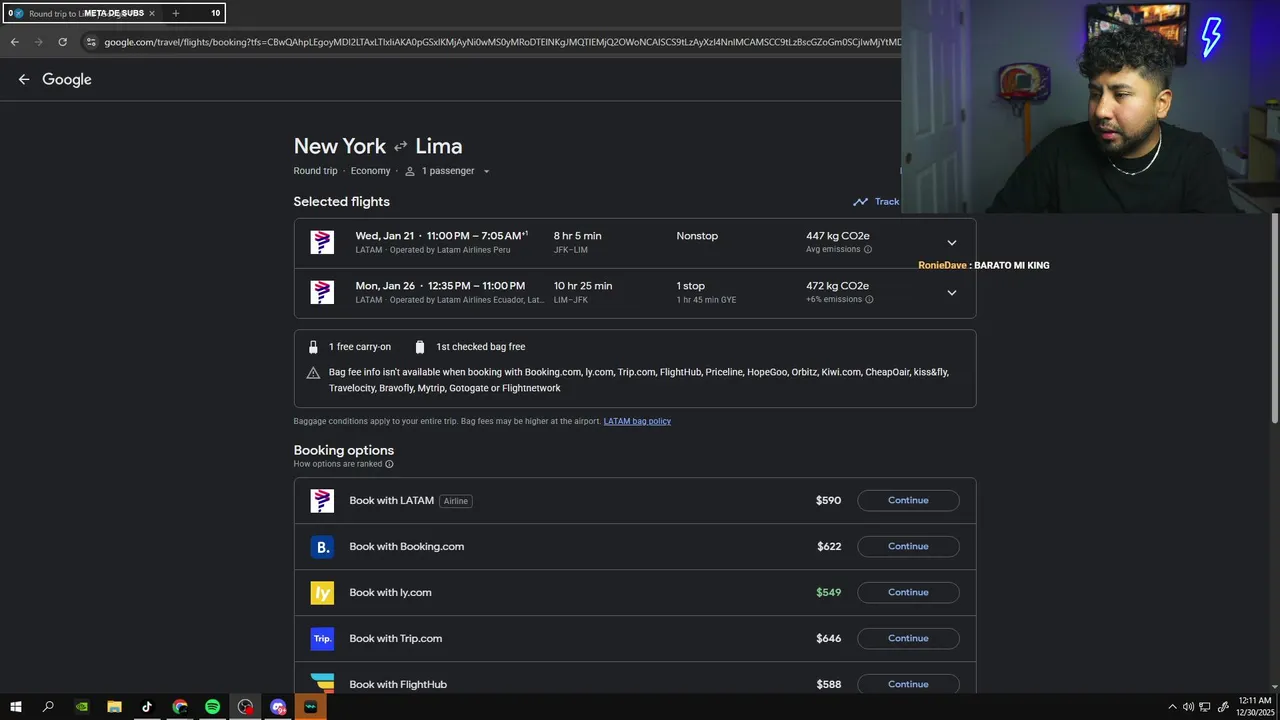This screenshot has height=720, width=1280.
Task: Continue booking with LATAM for $590
Action: point(908,501)
